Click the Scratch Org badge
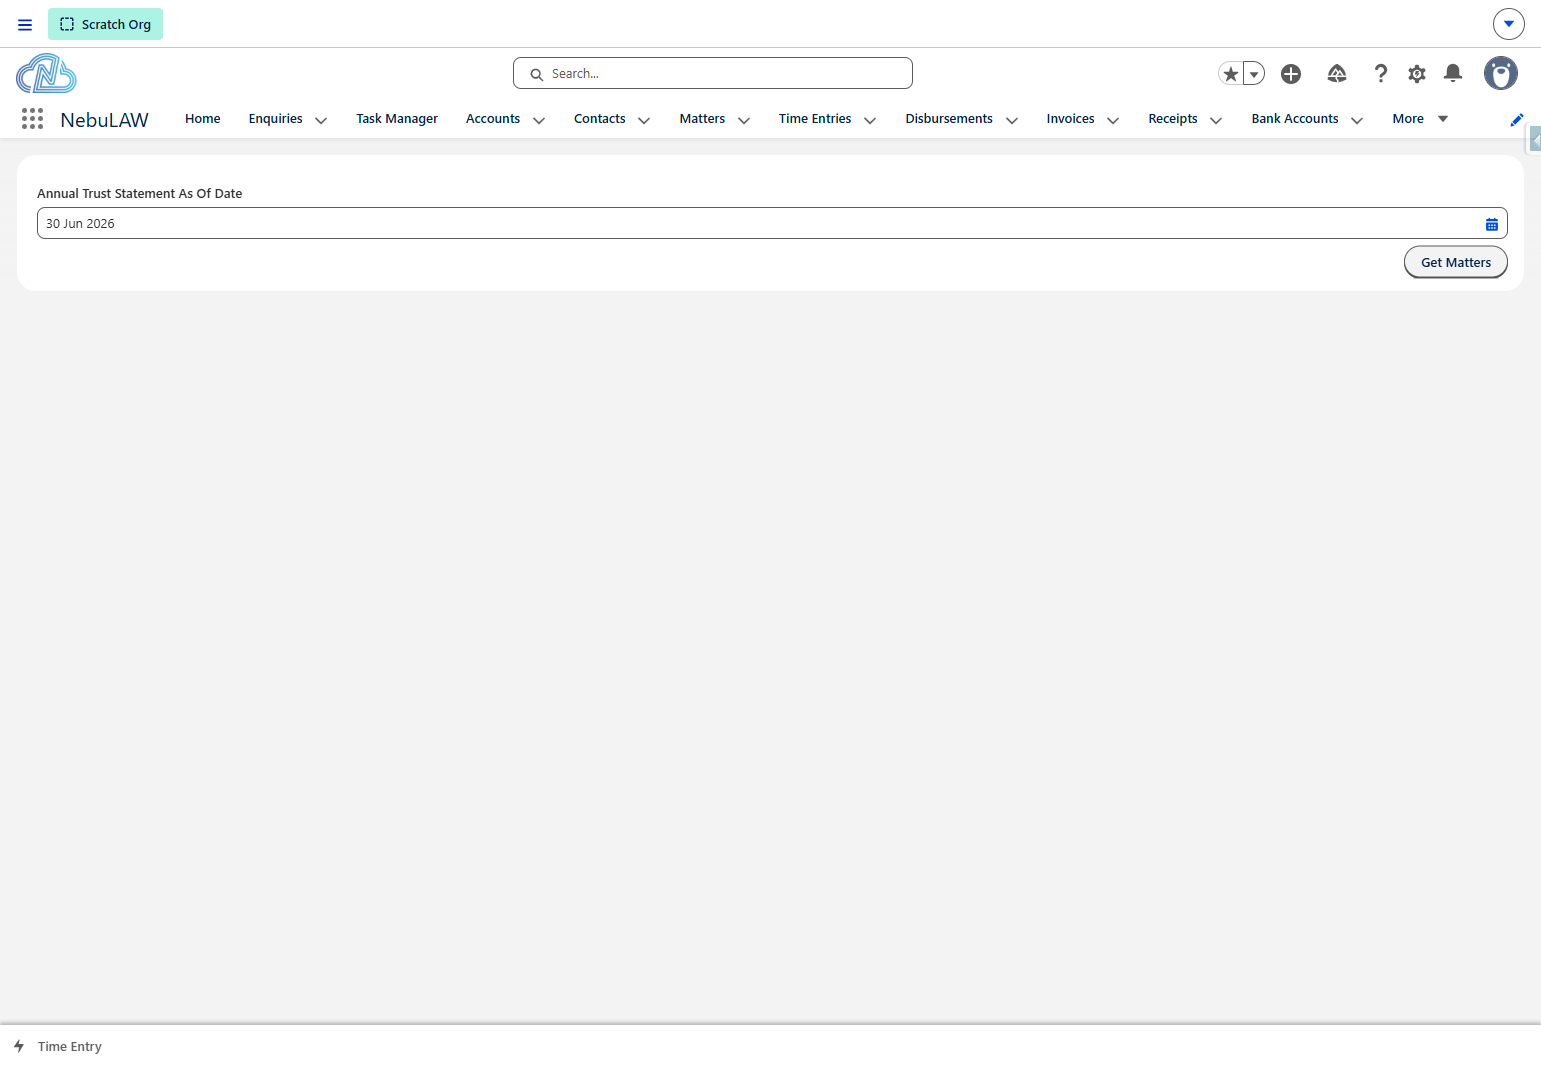Viewport: 1541px width, 1065px height. 105,24
